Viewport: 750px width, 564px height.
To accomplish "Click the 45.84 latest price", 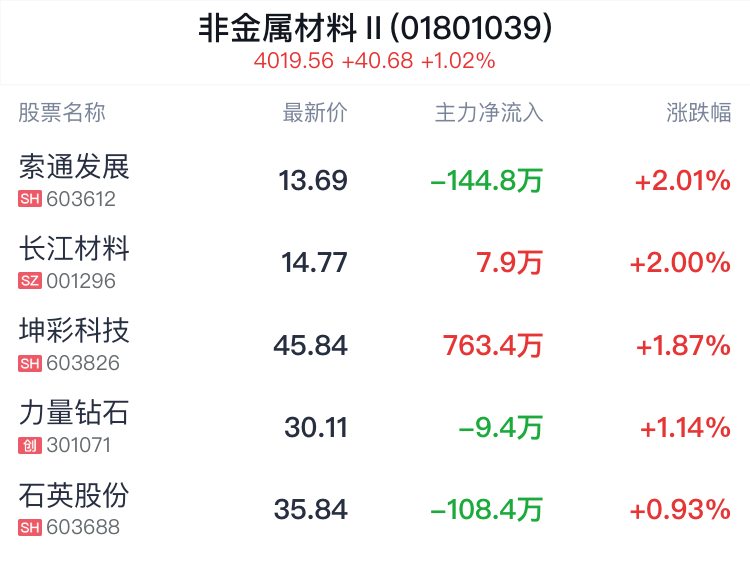I will (x=310, y=346).
